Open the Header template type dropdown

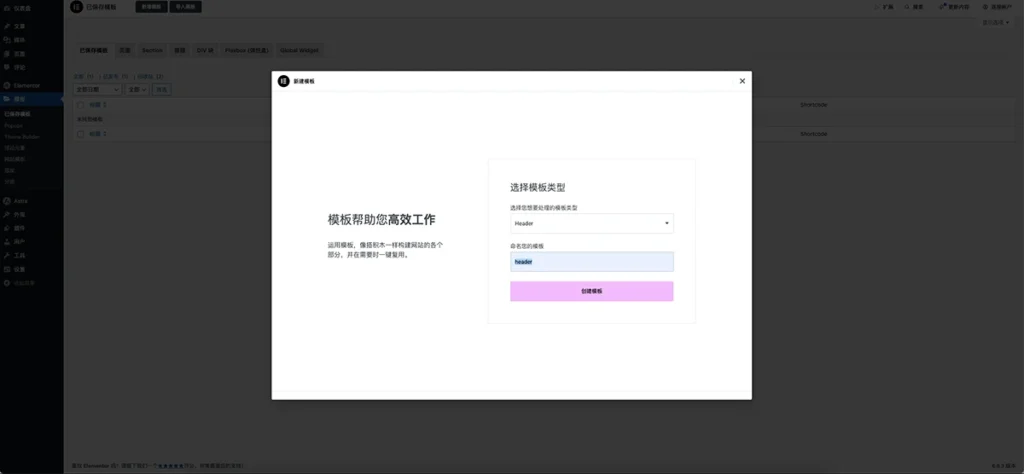[x=591, y=223]
